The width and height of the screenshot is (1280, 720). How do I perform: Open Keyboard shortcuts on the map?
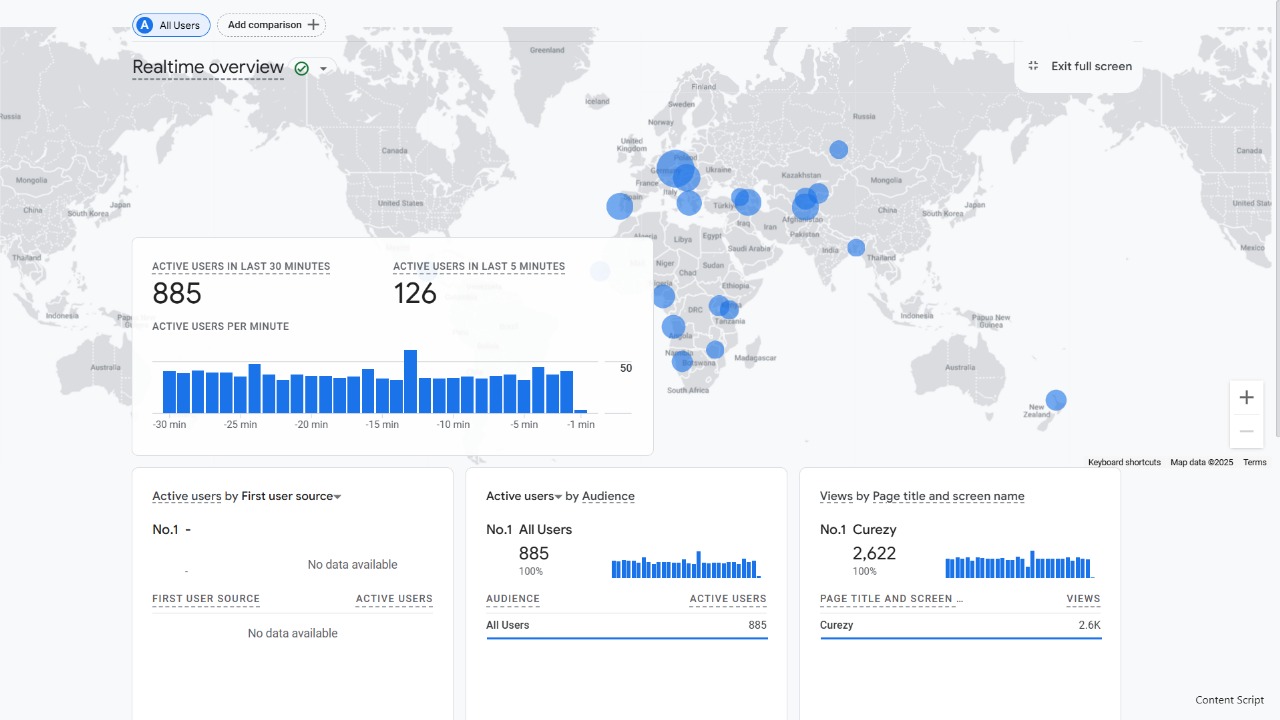click(x=1124, y=462)
